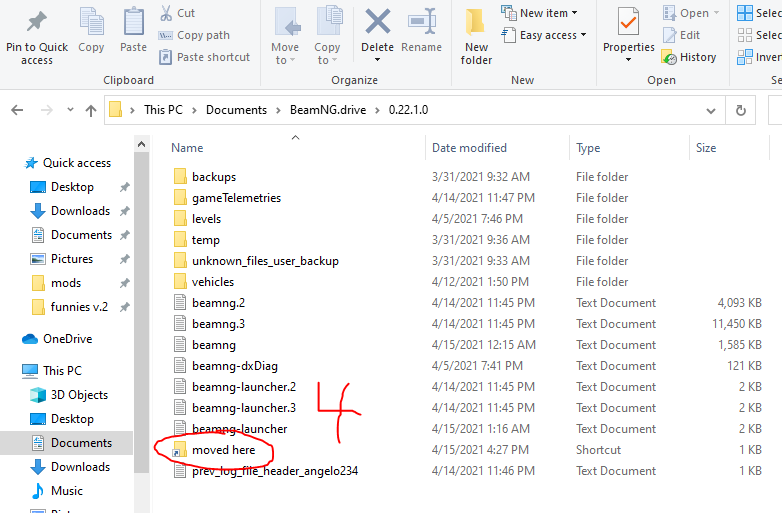This screenshot has height=513, width=782.
Task: Open the Delete dropdown arrow
Action: (x=378, y=60)
